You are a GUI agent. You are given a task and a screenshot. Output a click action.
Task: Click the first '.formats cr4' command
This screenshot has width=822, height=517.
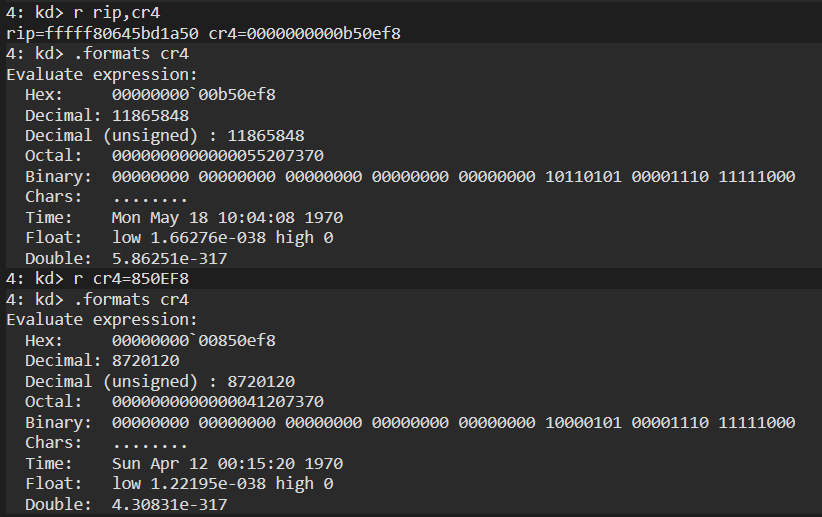coord(132,53)
